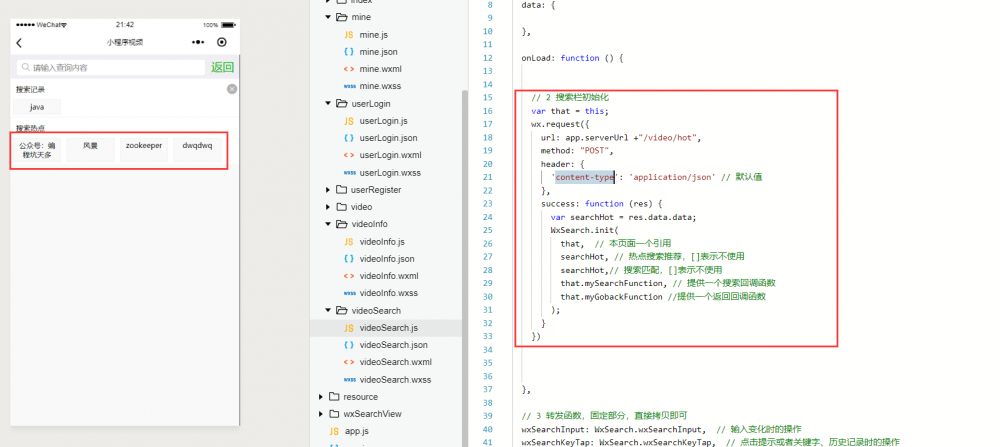Click the 搜索记录 heading in simulator

click(31, 90)
